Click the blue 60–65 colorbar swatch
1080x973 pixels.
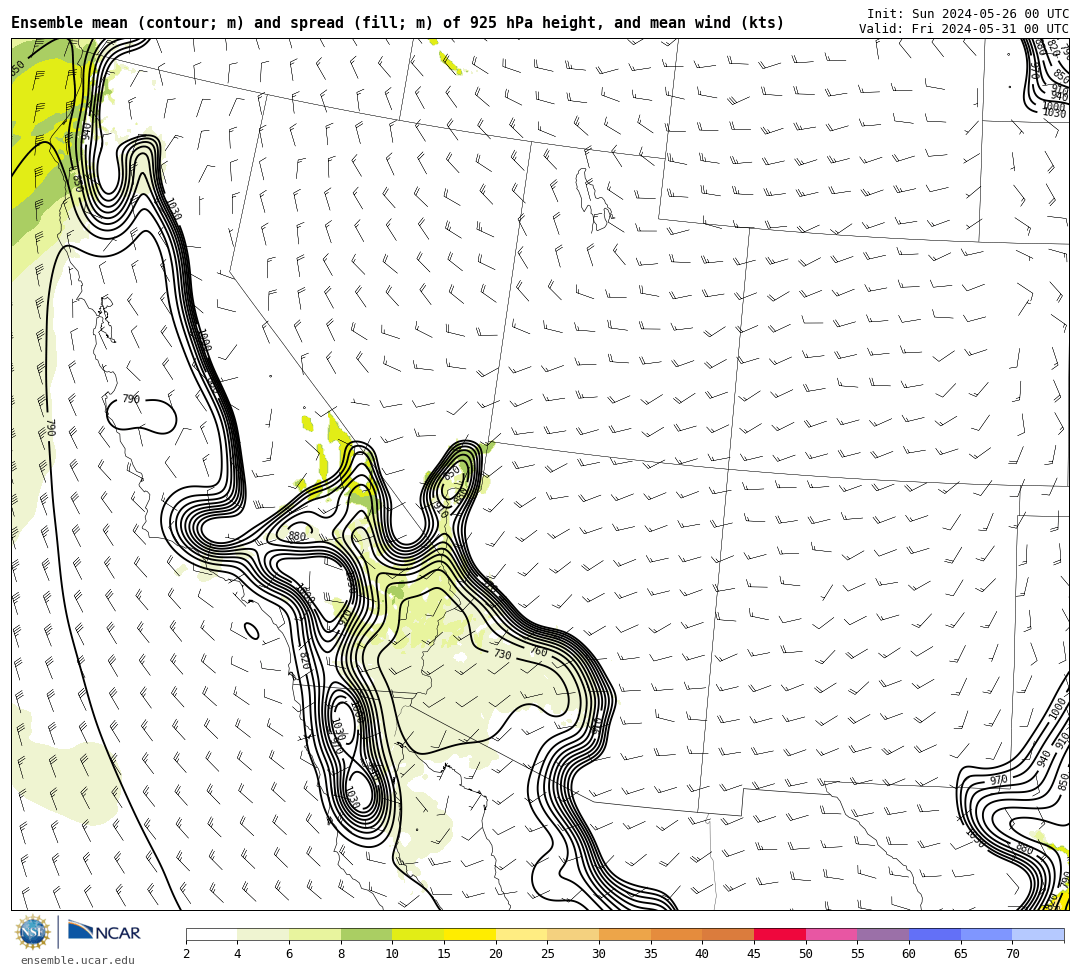(x=935, y=934)
